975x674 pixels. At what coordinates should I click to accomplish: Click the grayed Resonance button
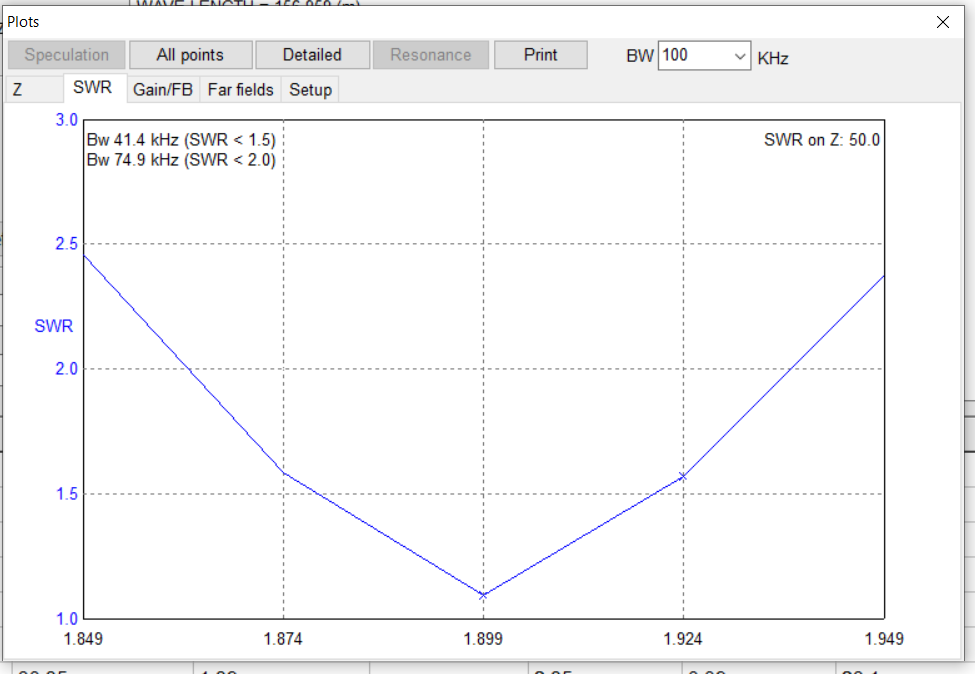click(431, 55)
